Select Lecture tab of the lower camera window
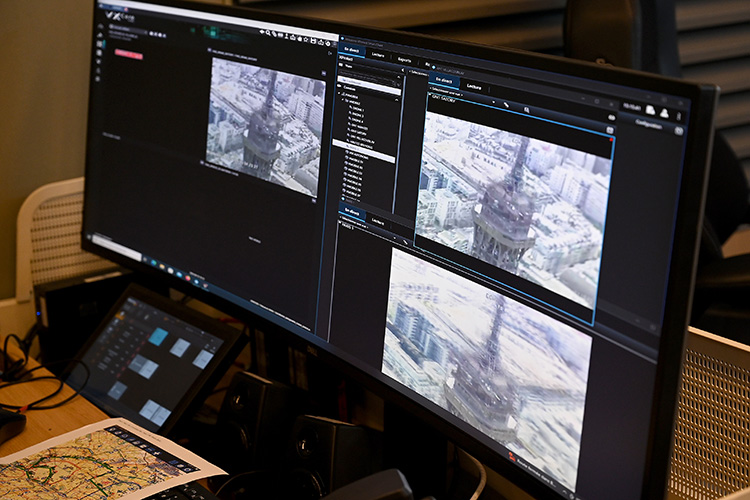This screenshot has width=750, height=500. point(378,222)
